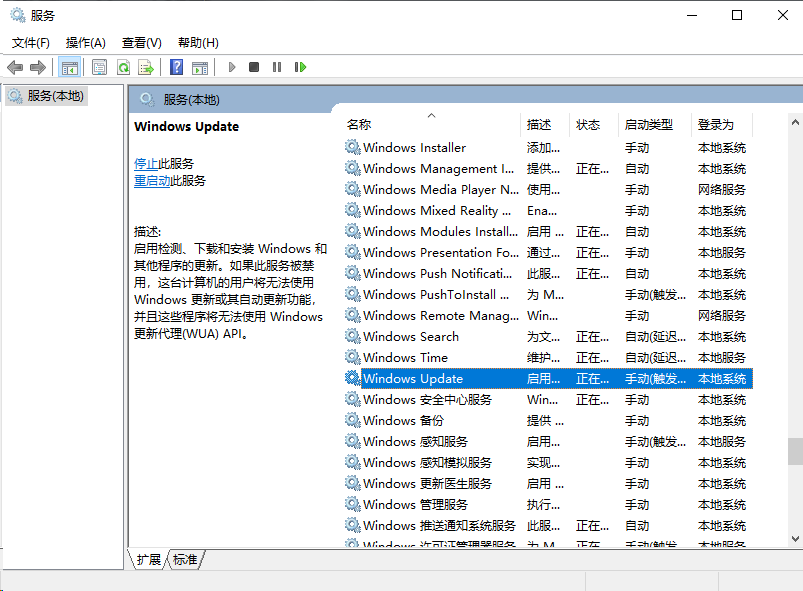The image size is (803, 591).
Task: Select the Windows Management I... service row
Action: pyautogui.click(x=548, y=168)
